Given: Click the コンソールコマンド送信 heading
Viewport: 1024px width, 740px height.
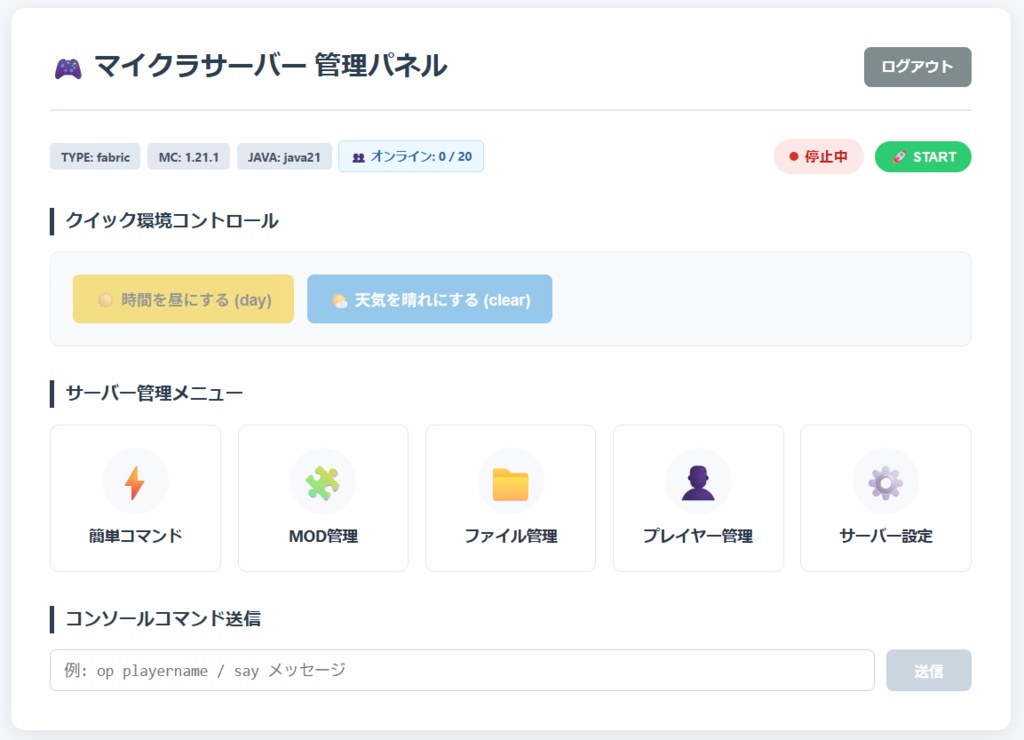Looking at the screenshot, I should (163, 619).
